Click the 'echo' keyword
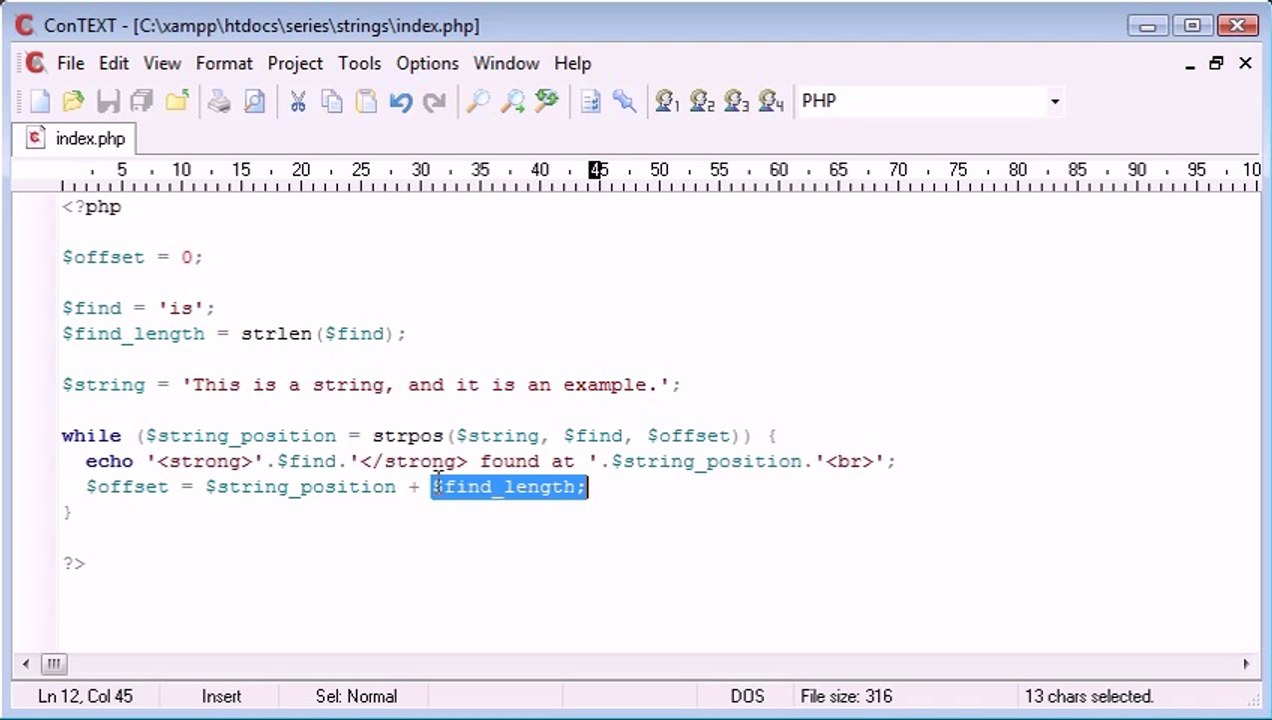Image resolution: width=1272 pixels, height=720 pixels. [109, 461]
